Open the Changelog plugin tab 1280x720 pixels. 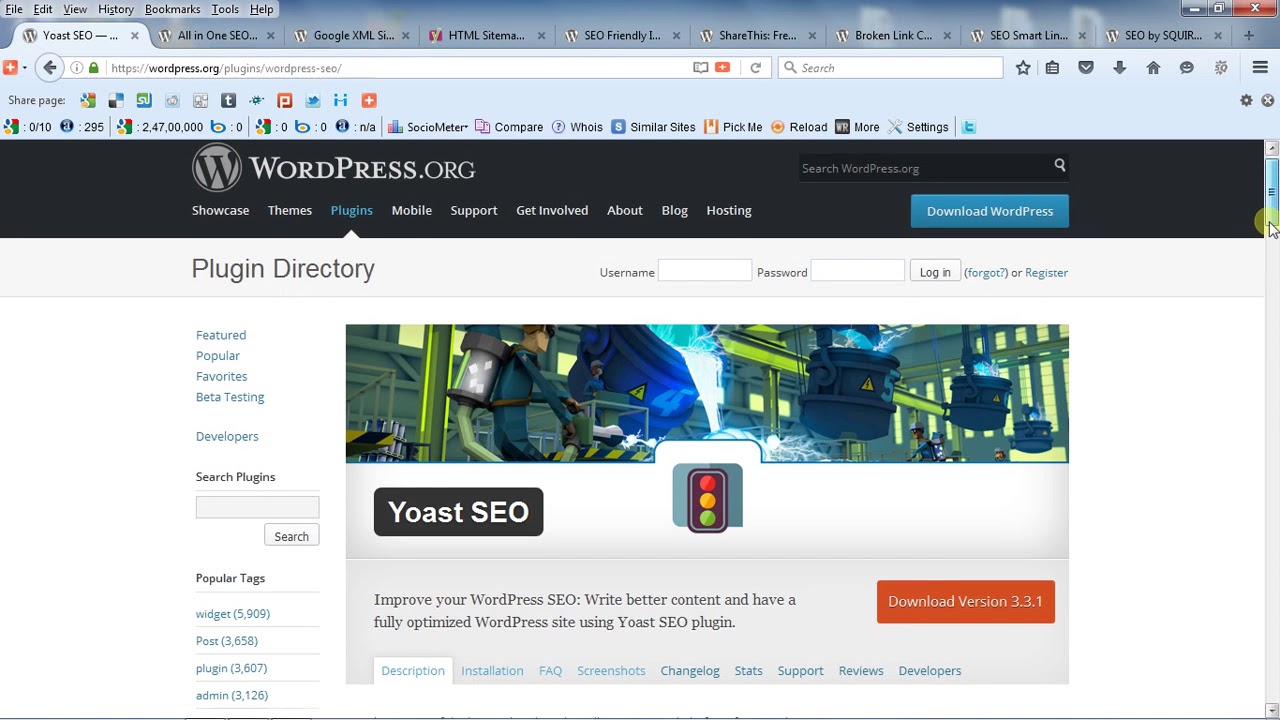(x=690, y=671)
